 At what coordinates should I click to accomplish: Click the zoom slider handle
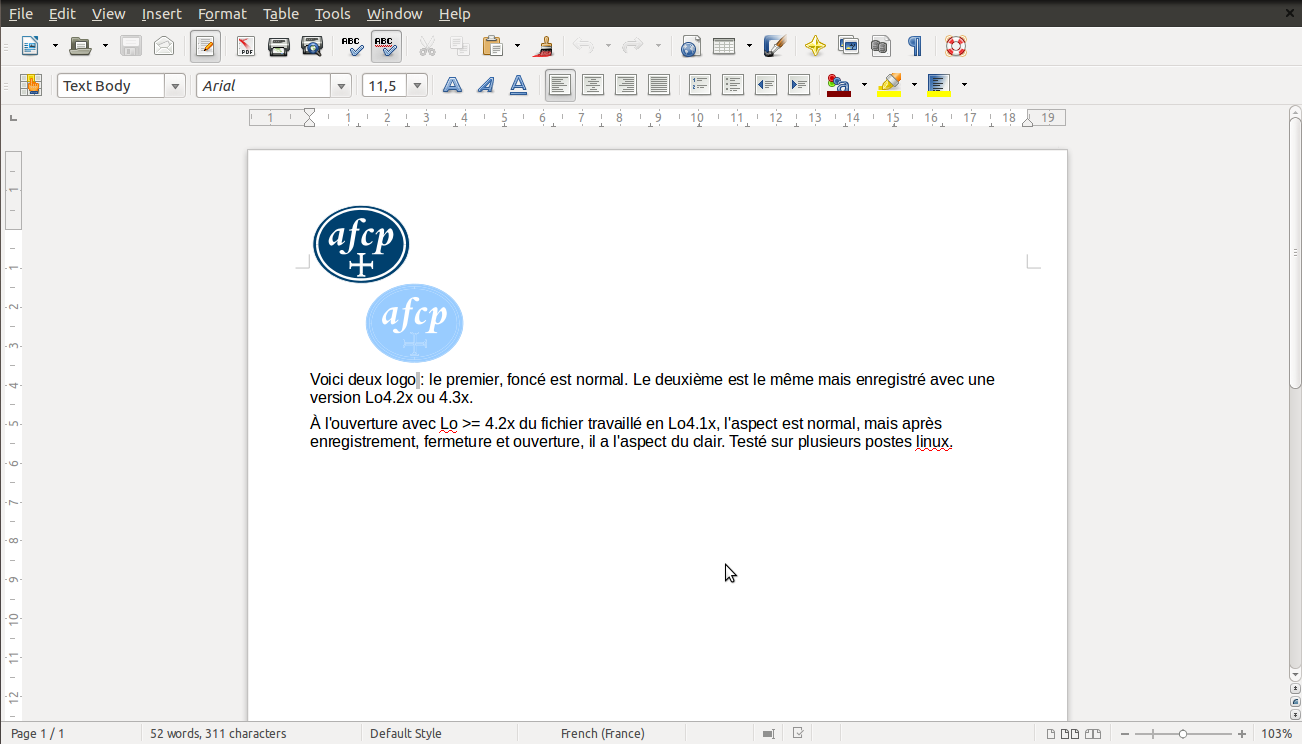[x=1183, y=734]
